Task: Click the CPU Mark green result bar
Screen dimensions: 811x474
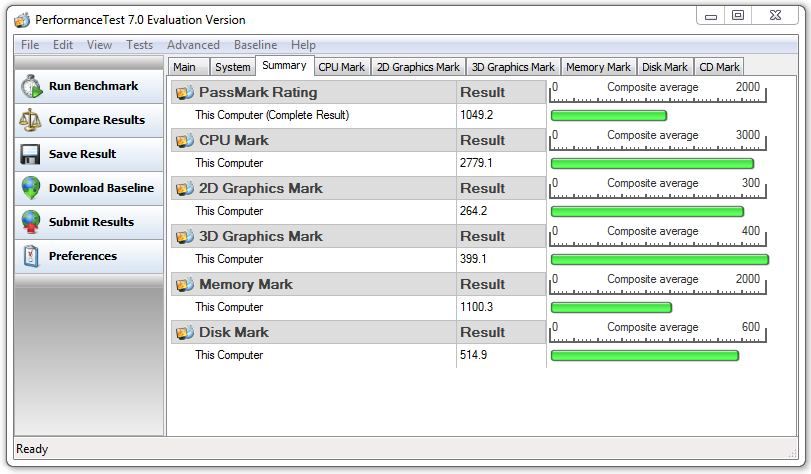Action: coord(652,164)
